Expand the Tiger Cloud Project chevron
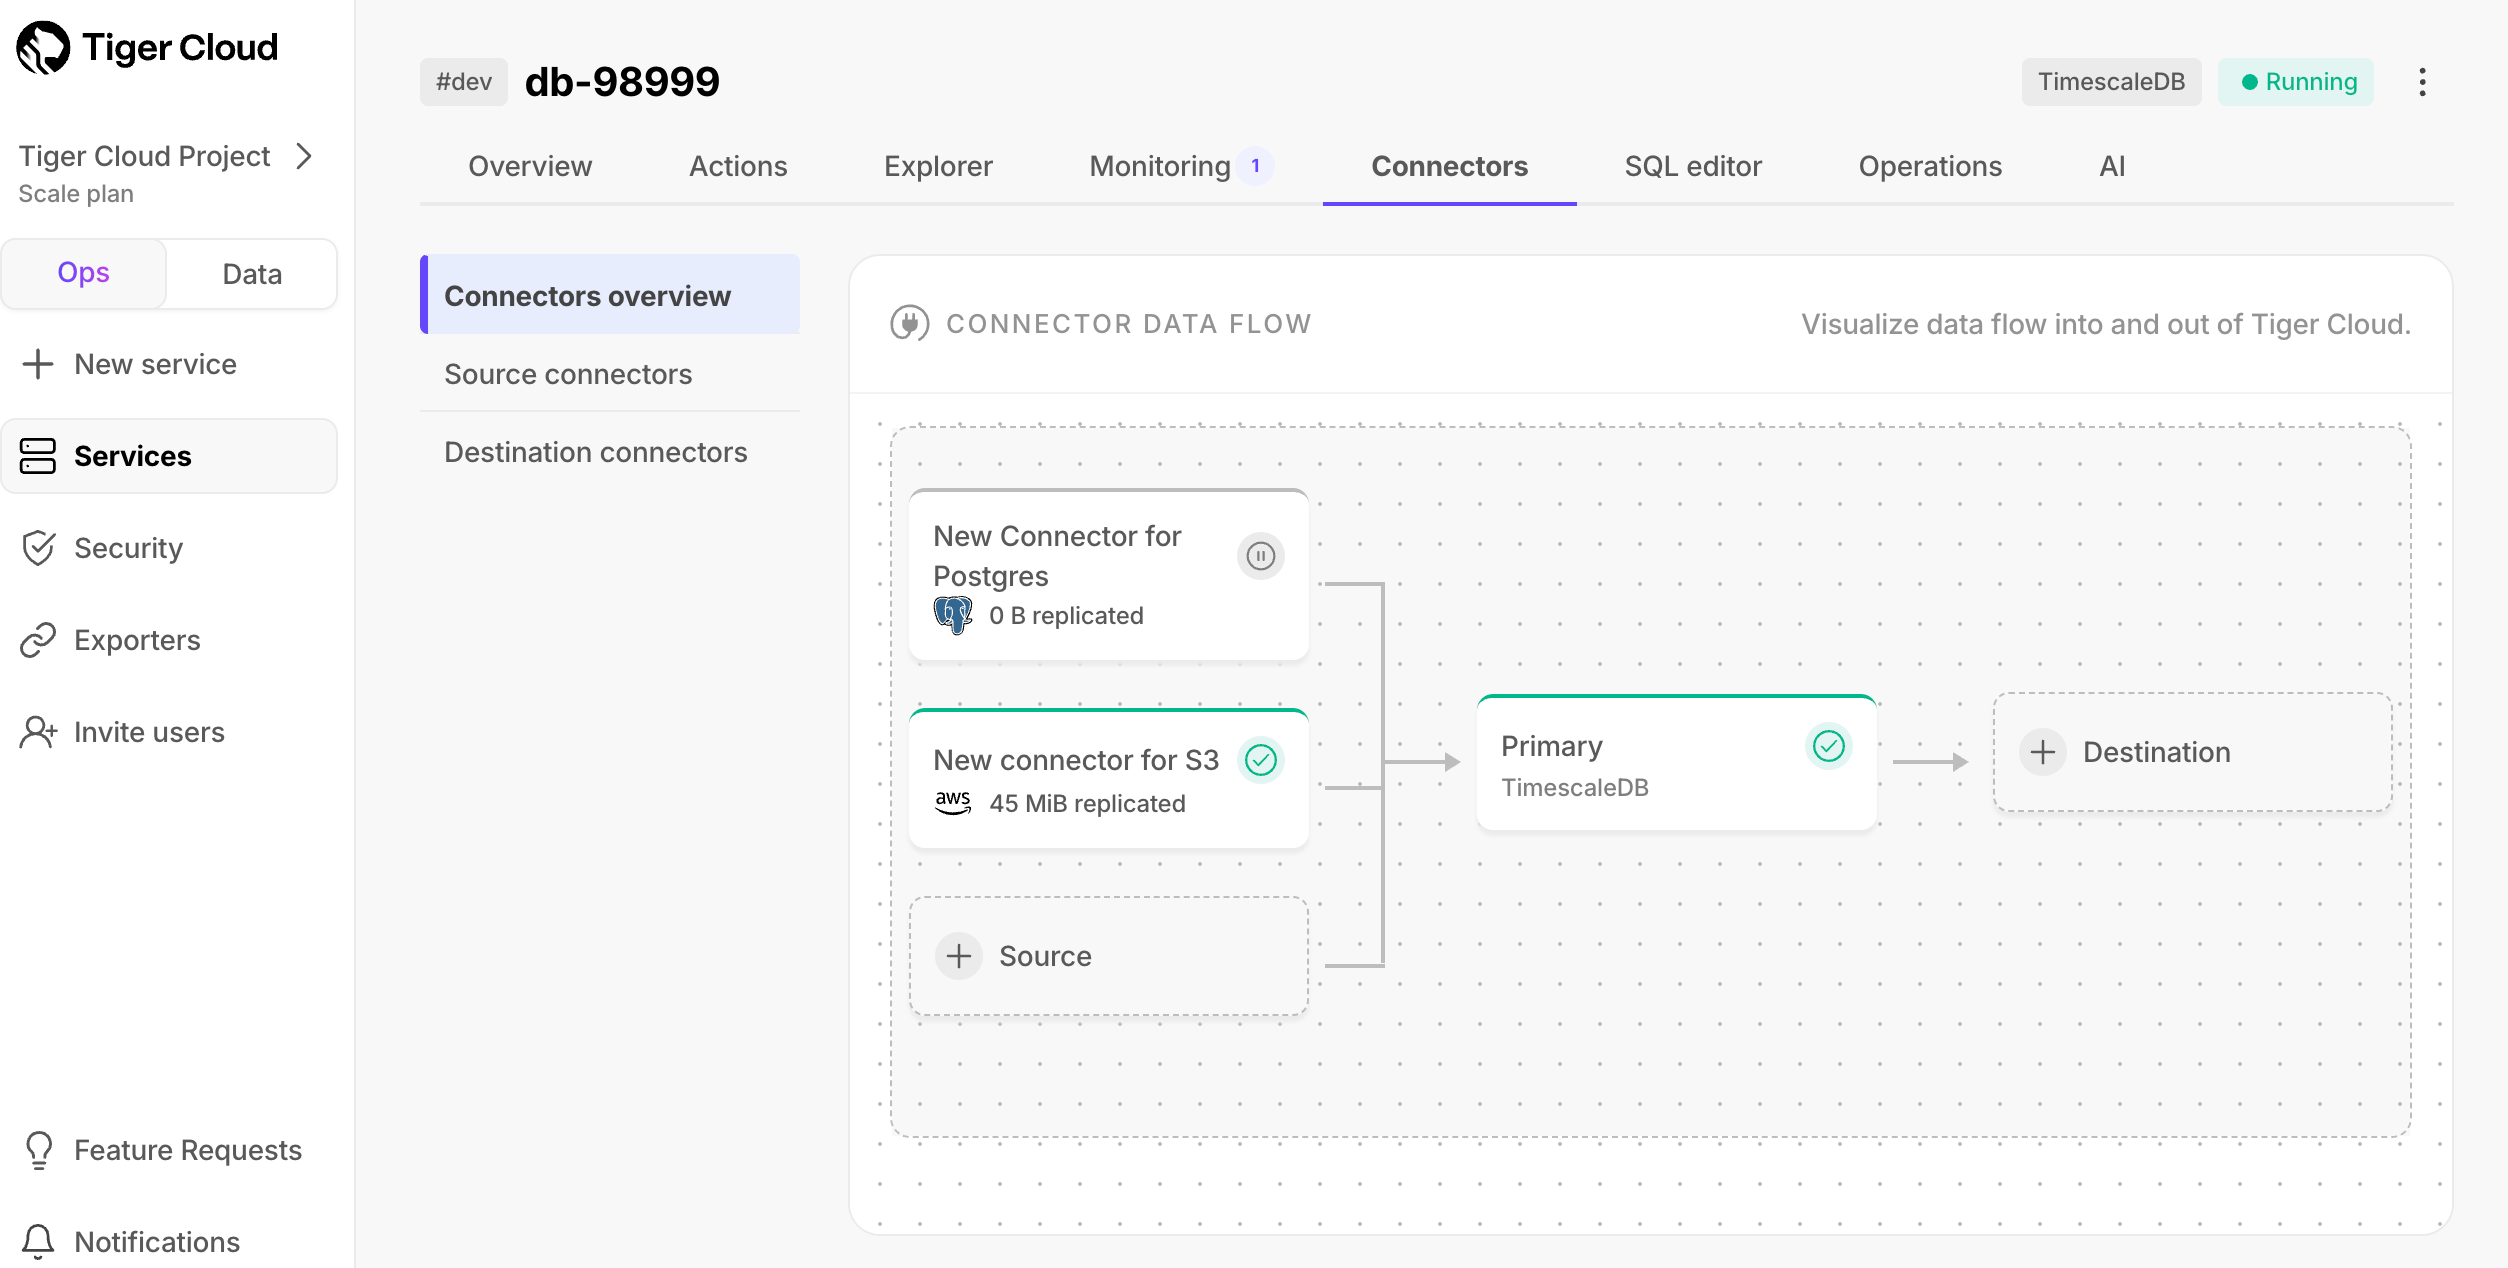Screen dimensions: 2508x1268 tap(305, 156)
